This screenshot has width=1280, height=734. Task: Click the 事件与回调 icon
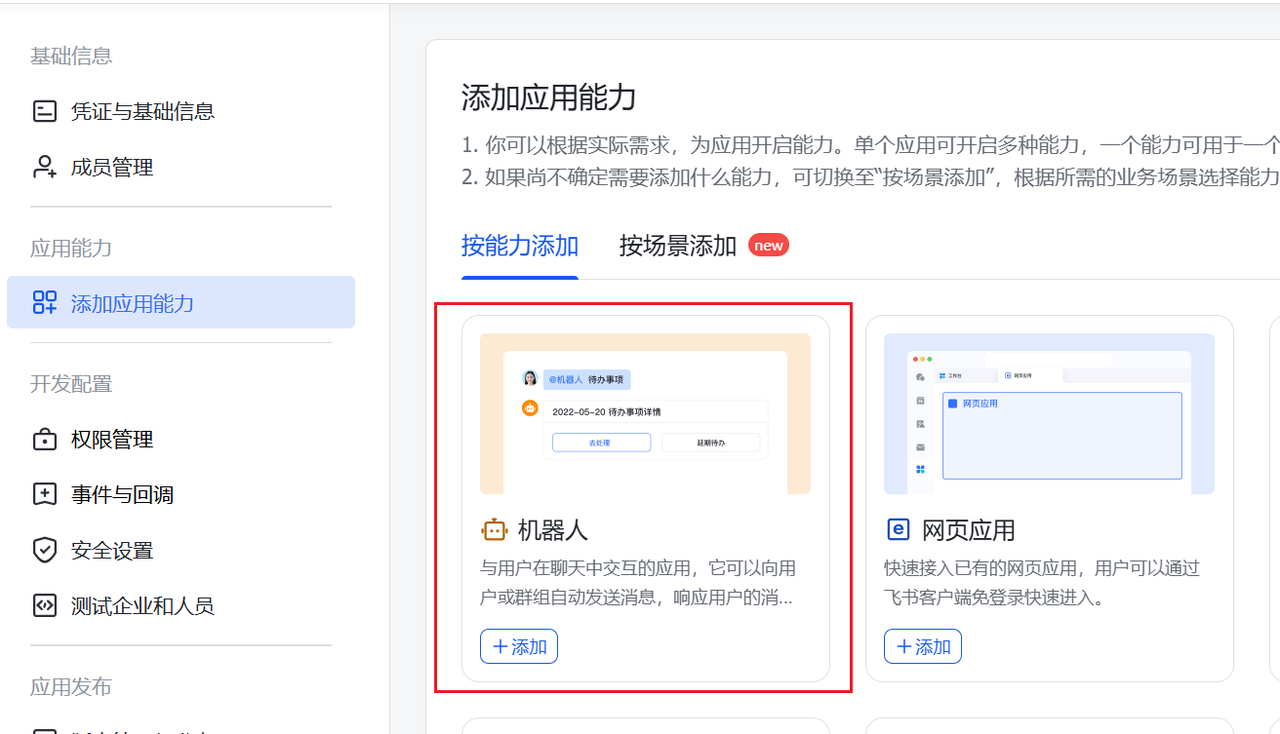[x=45, y=494]
